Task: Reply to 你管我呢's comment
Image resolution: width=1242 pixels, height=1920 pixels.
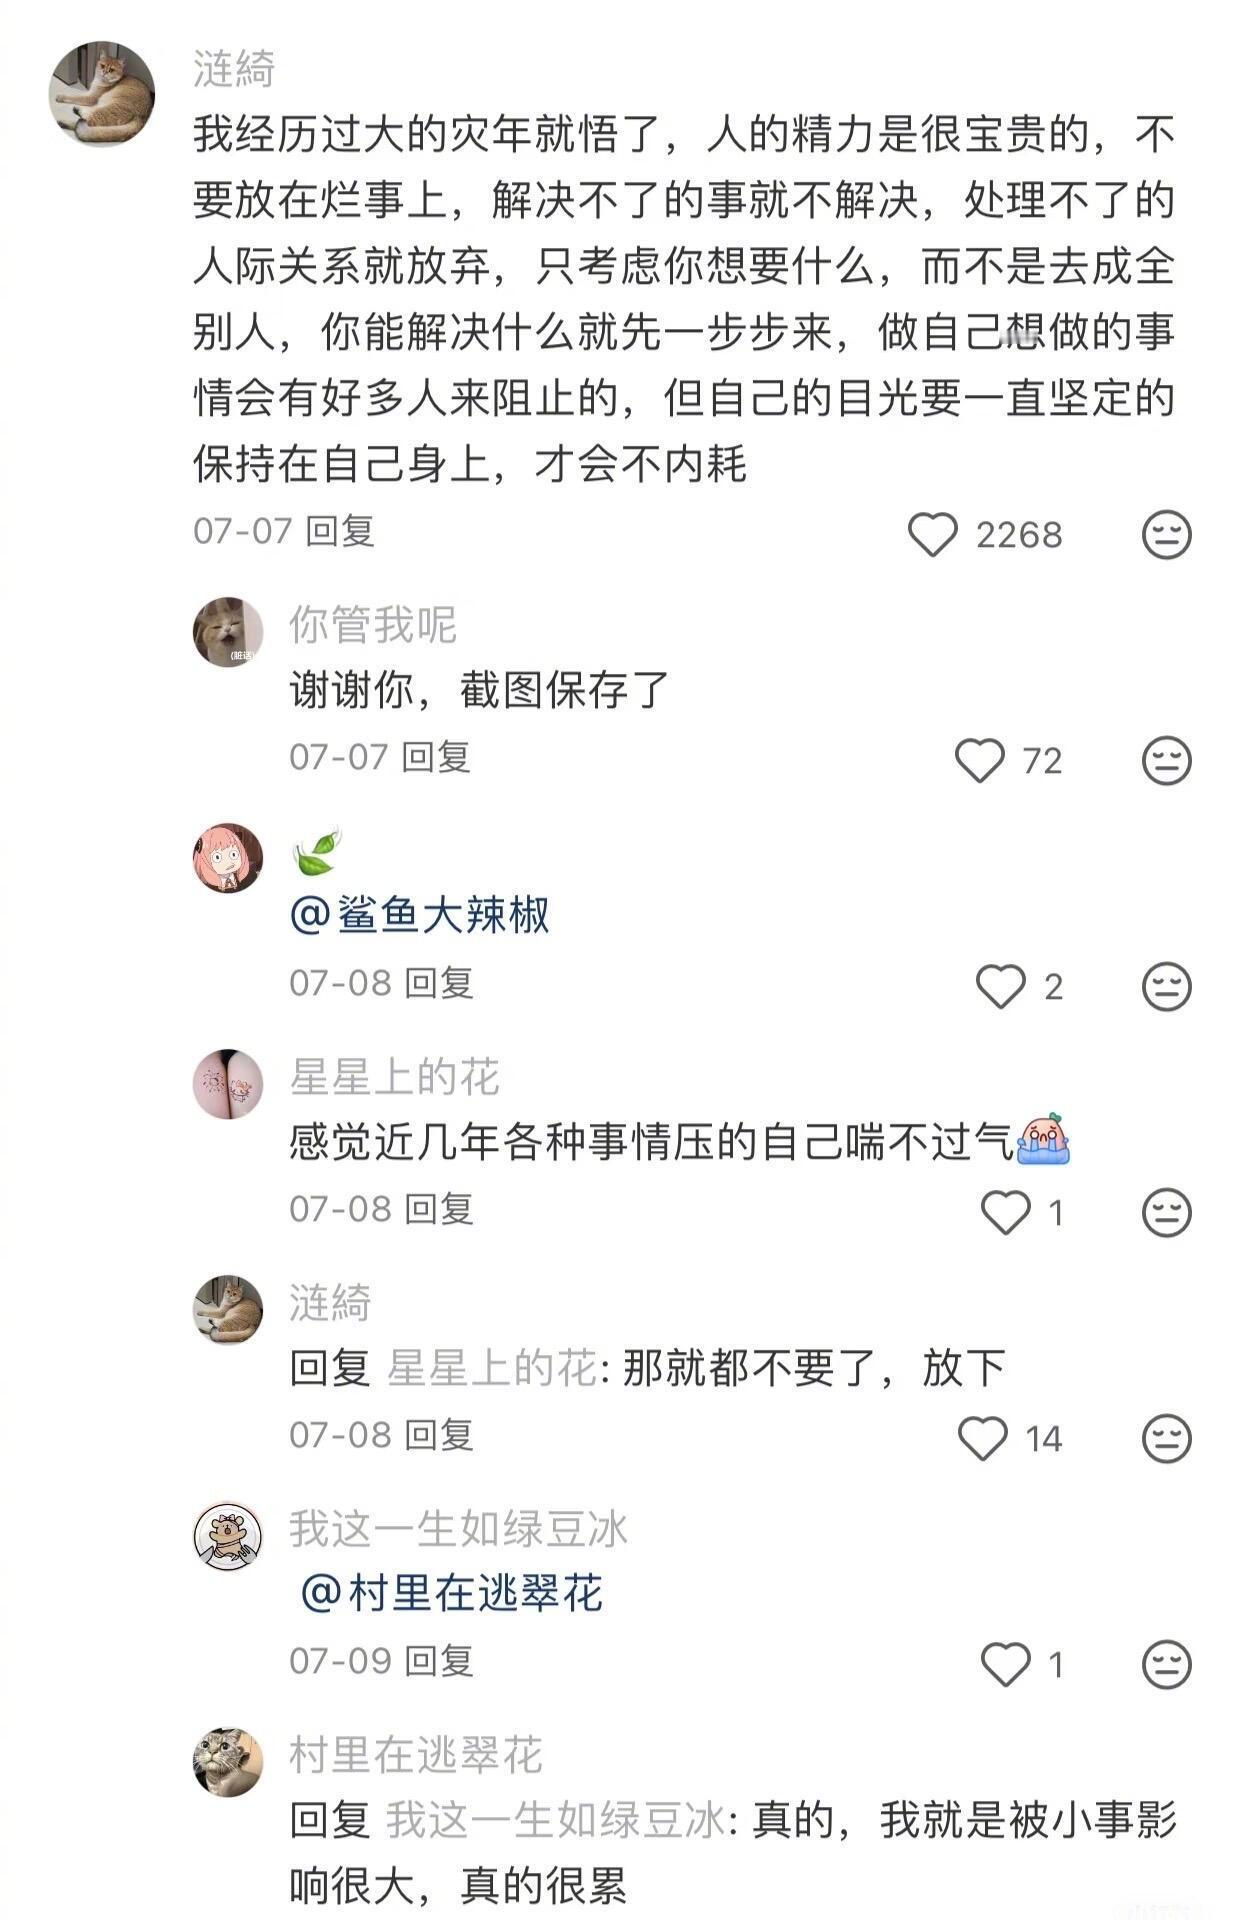Action: pyautogui.click(x=436, y=757)
